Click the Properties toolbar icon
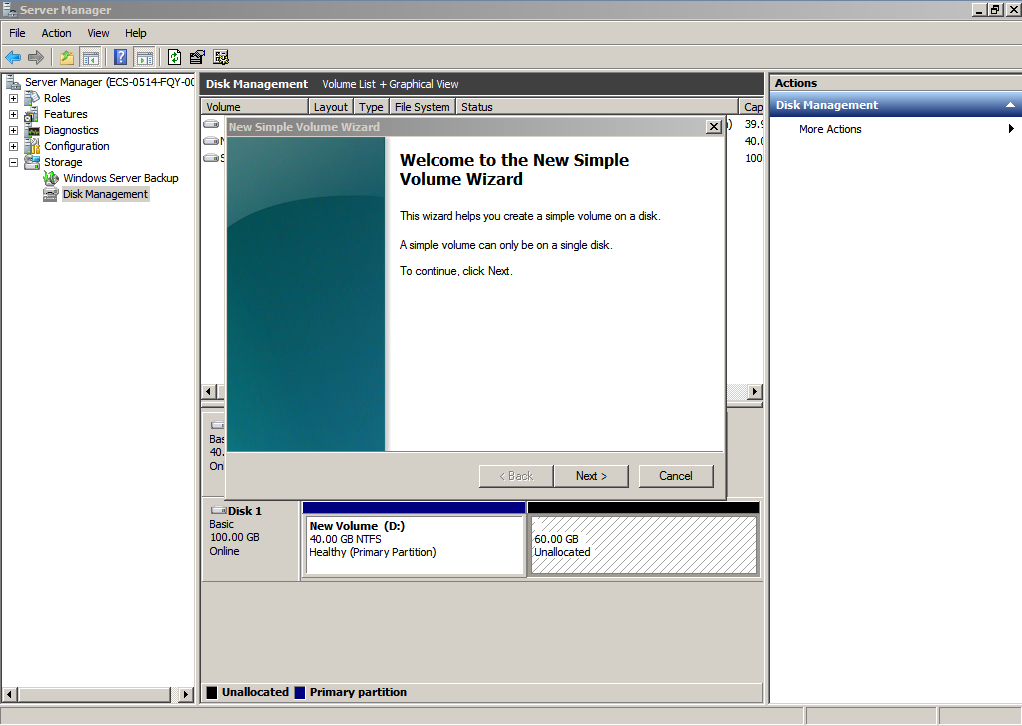1022x726 pixels. pos(197,57)
